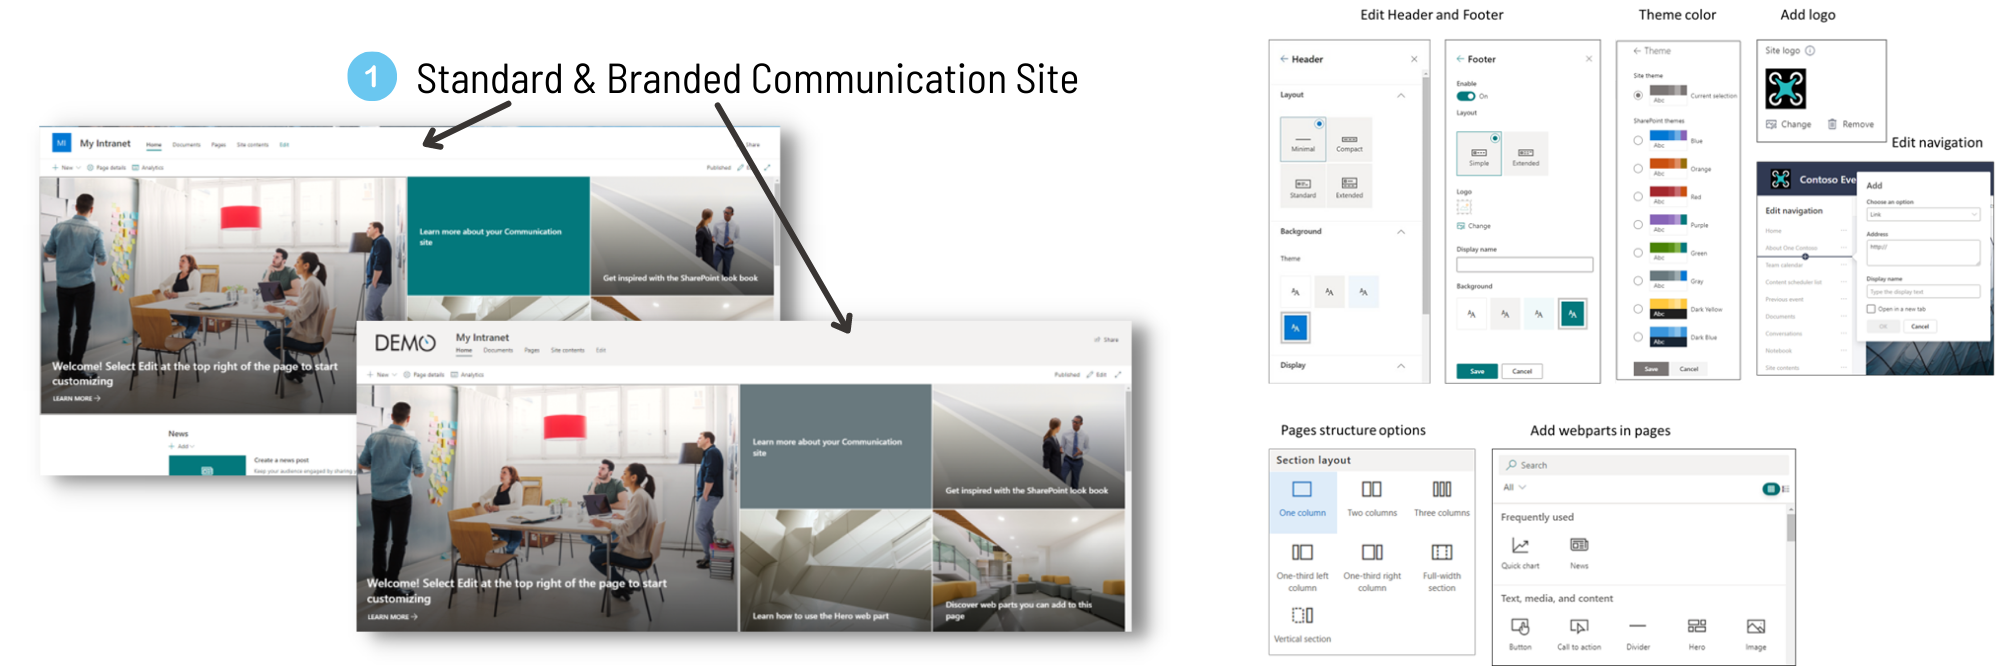
Task: Click the web parts Search field
Action: point(1640,465)
